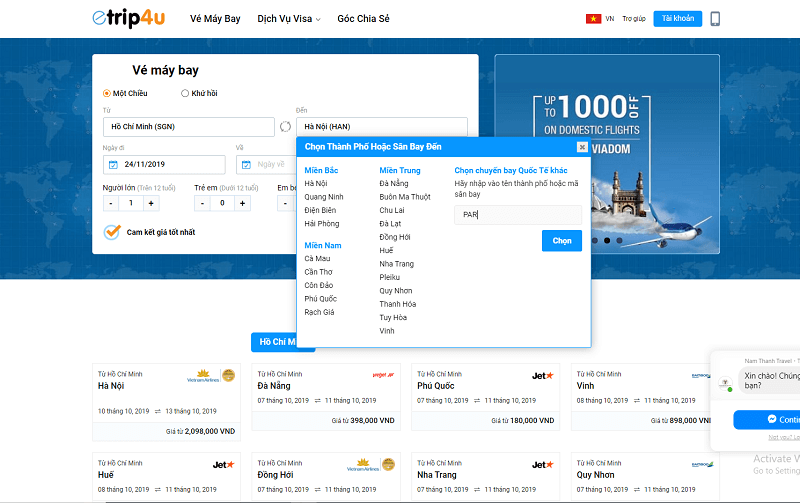Select Đà Lạt destination

(390, 223)
